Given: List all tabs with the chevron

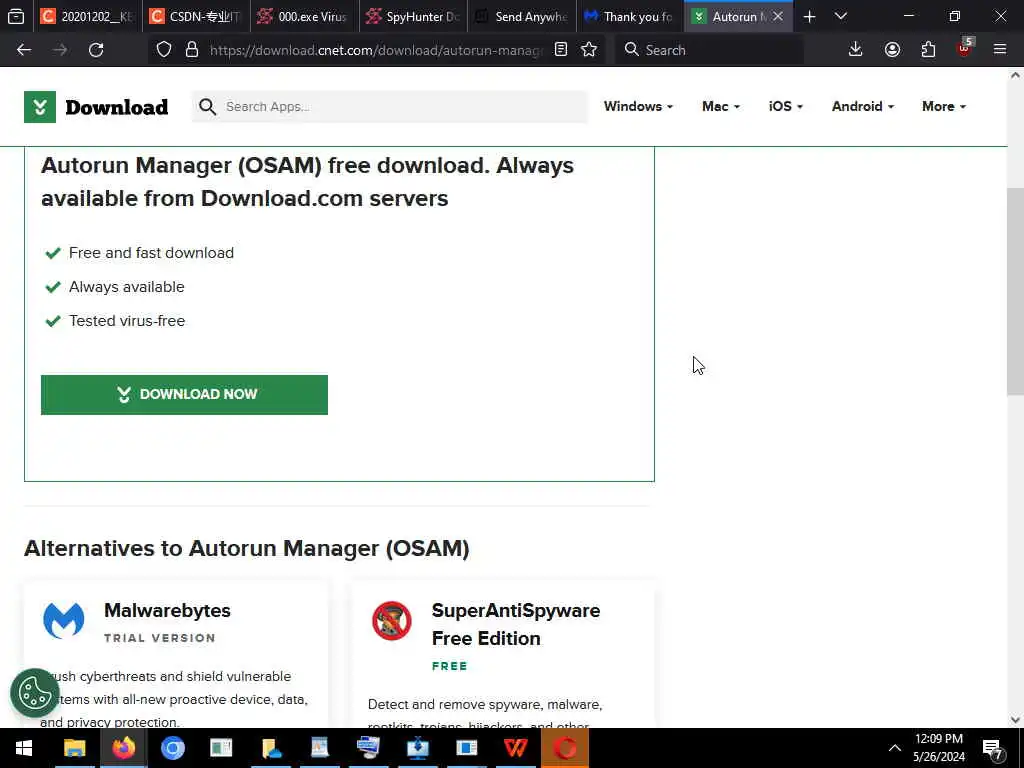Looking at the screenshot, I should coord(841,17).
